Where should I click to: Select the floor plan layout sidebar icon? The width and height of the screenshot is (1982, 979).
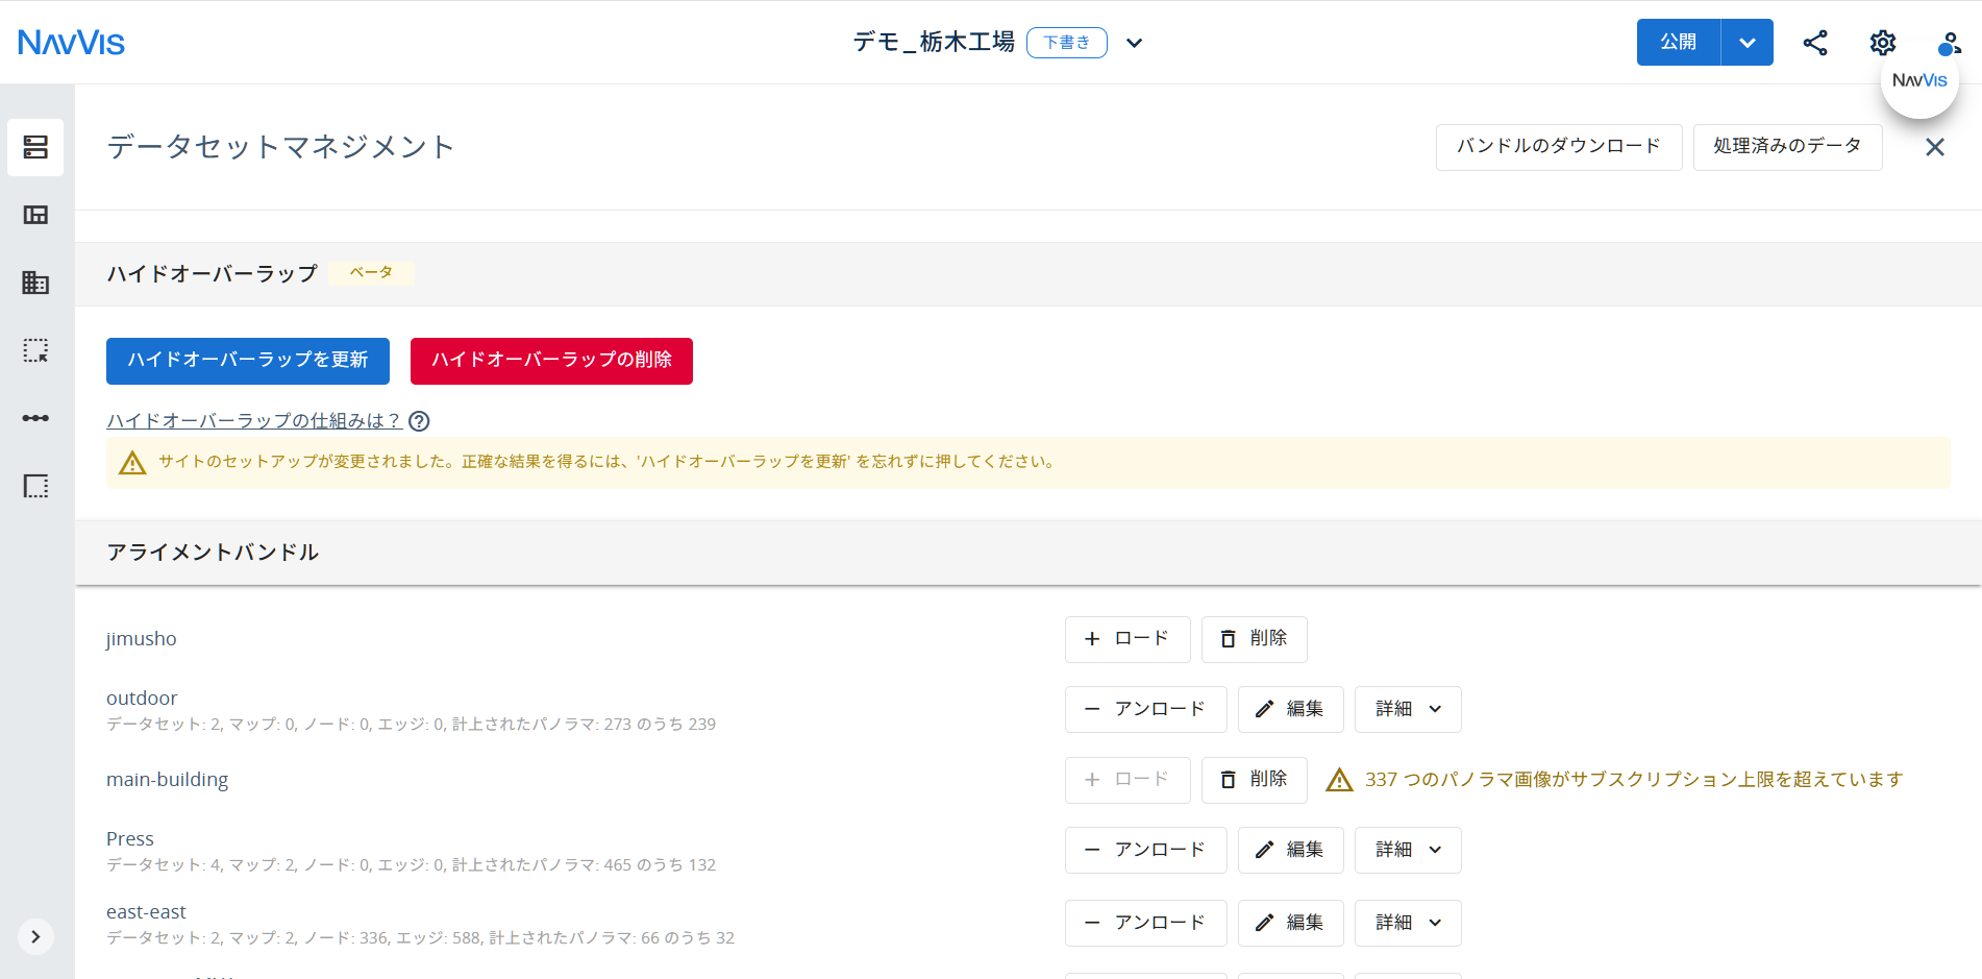[36, 215]
